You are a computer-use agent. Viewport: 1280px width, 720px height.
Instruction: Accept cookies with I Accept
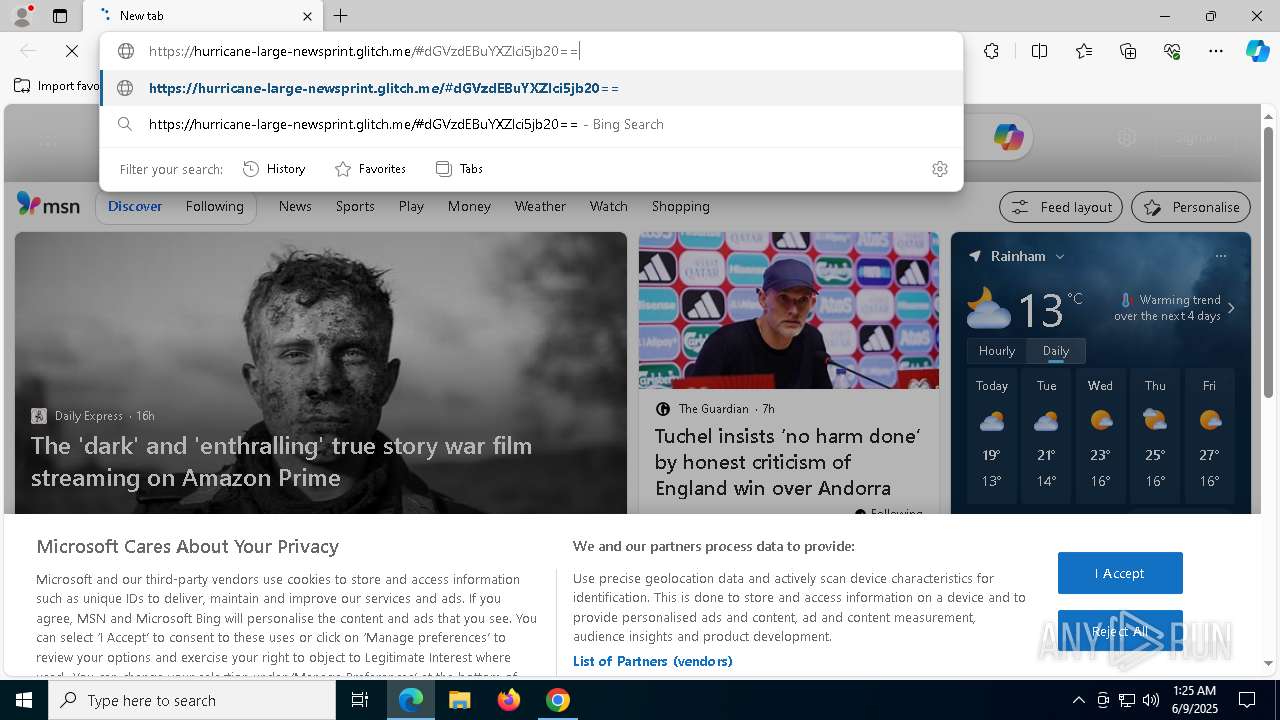1120,573
